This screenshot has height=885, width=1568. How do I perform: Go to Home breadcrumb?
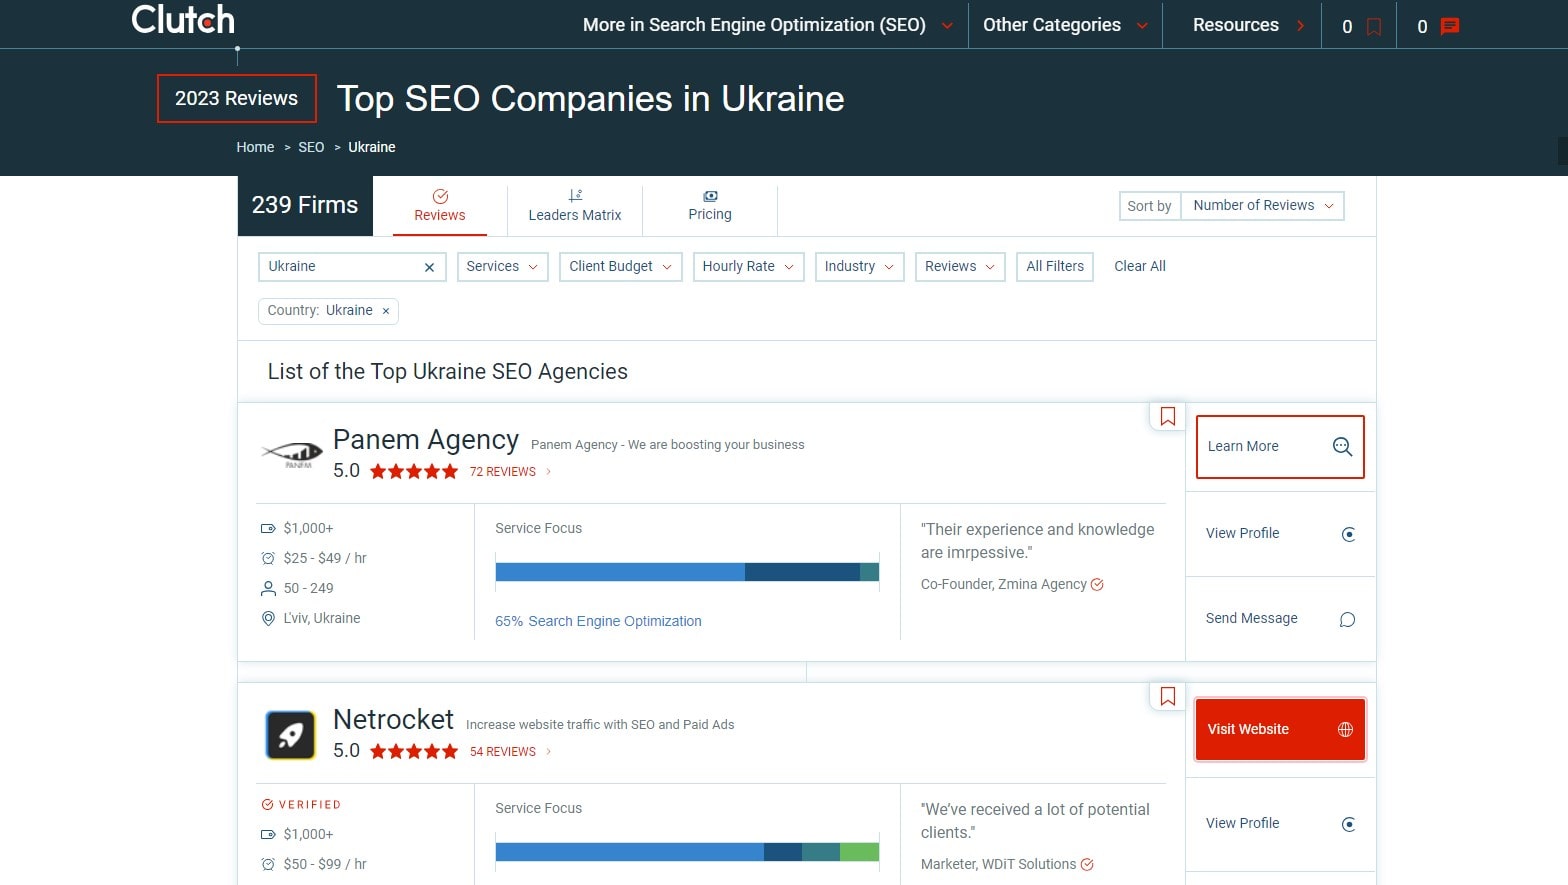pos(255,147)
